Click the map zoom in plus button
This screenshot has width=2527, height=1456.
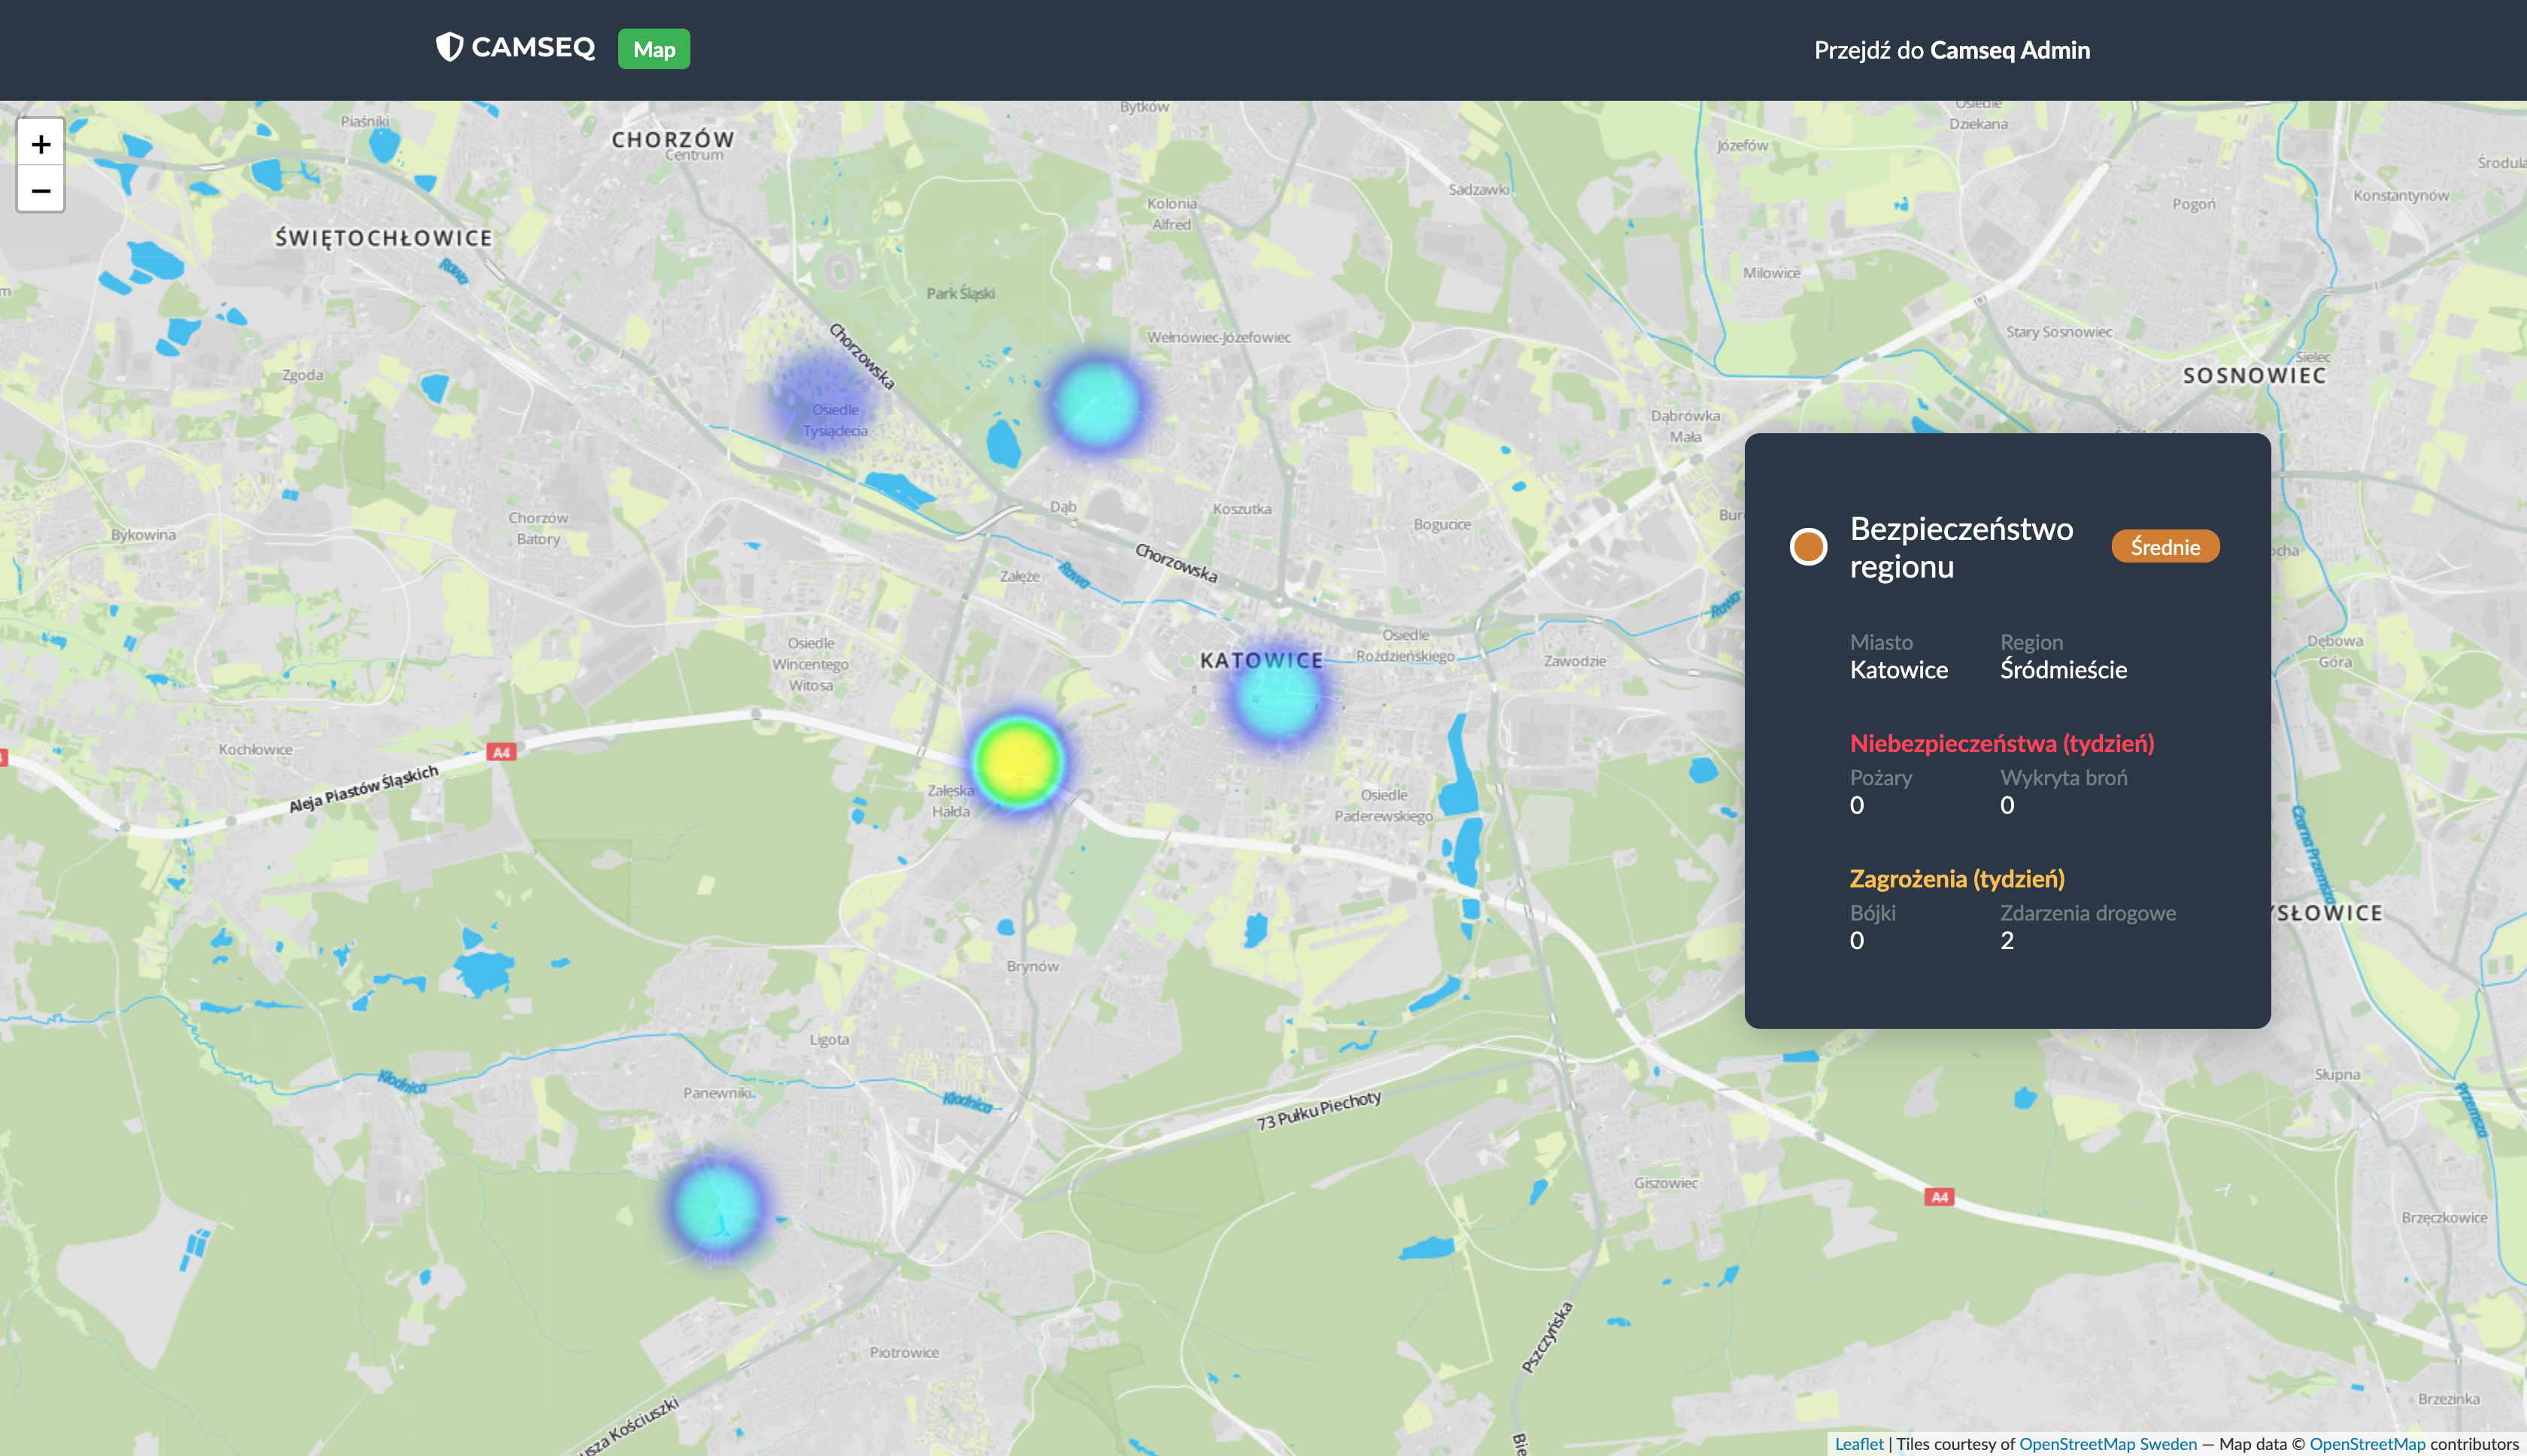[x=41, y=144]
